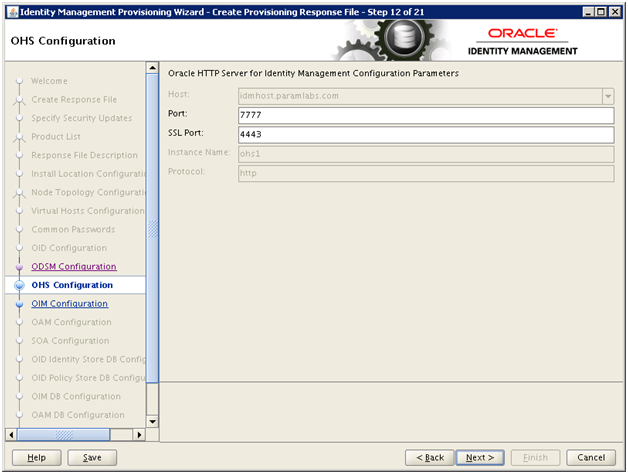
Task: Click the sidebar scroll left arrow
Action: click(11, 434)
